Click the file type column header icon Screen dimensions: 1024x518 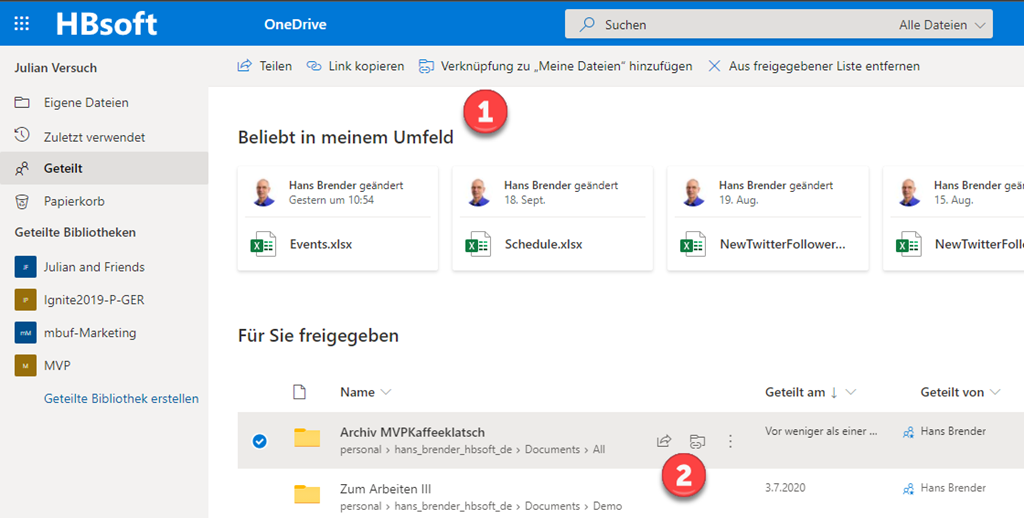tap(298, 392)
